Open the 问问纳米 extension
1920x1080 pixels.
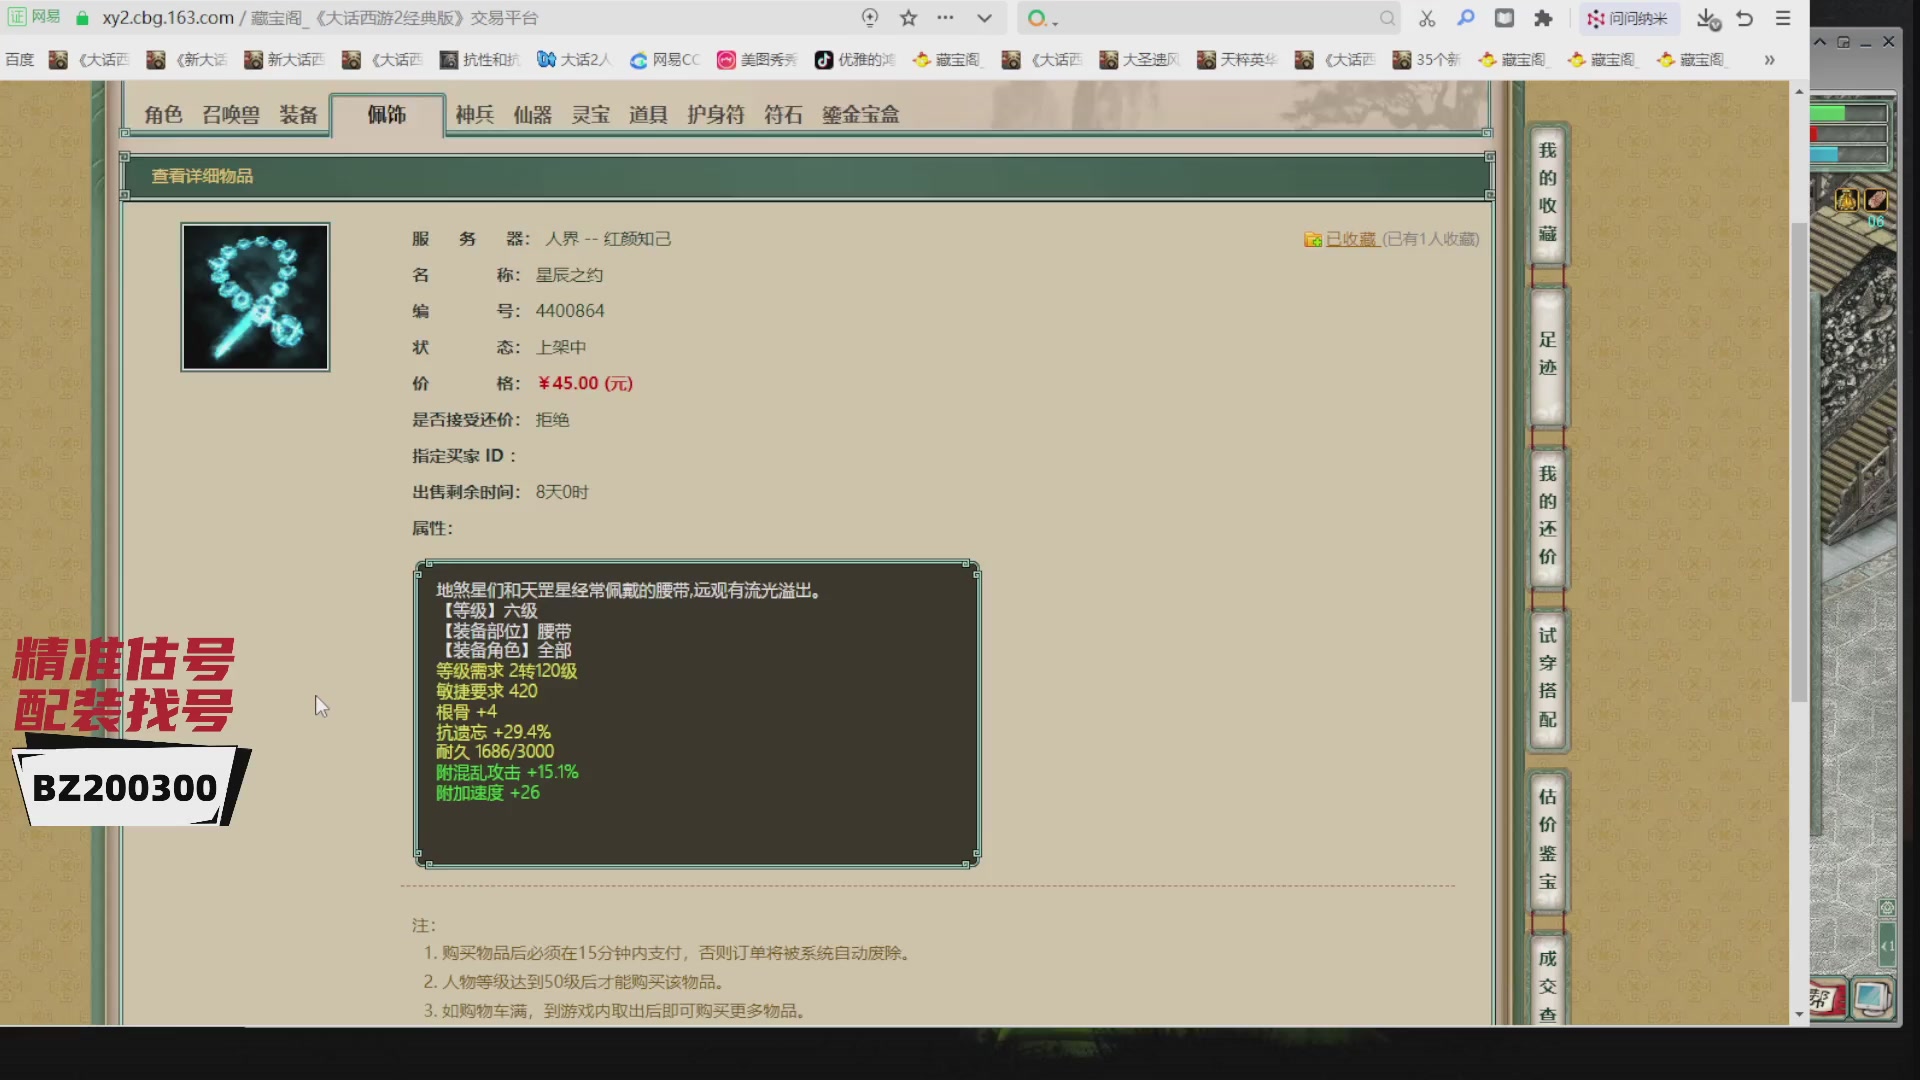pos(1628,18)
